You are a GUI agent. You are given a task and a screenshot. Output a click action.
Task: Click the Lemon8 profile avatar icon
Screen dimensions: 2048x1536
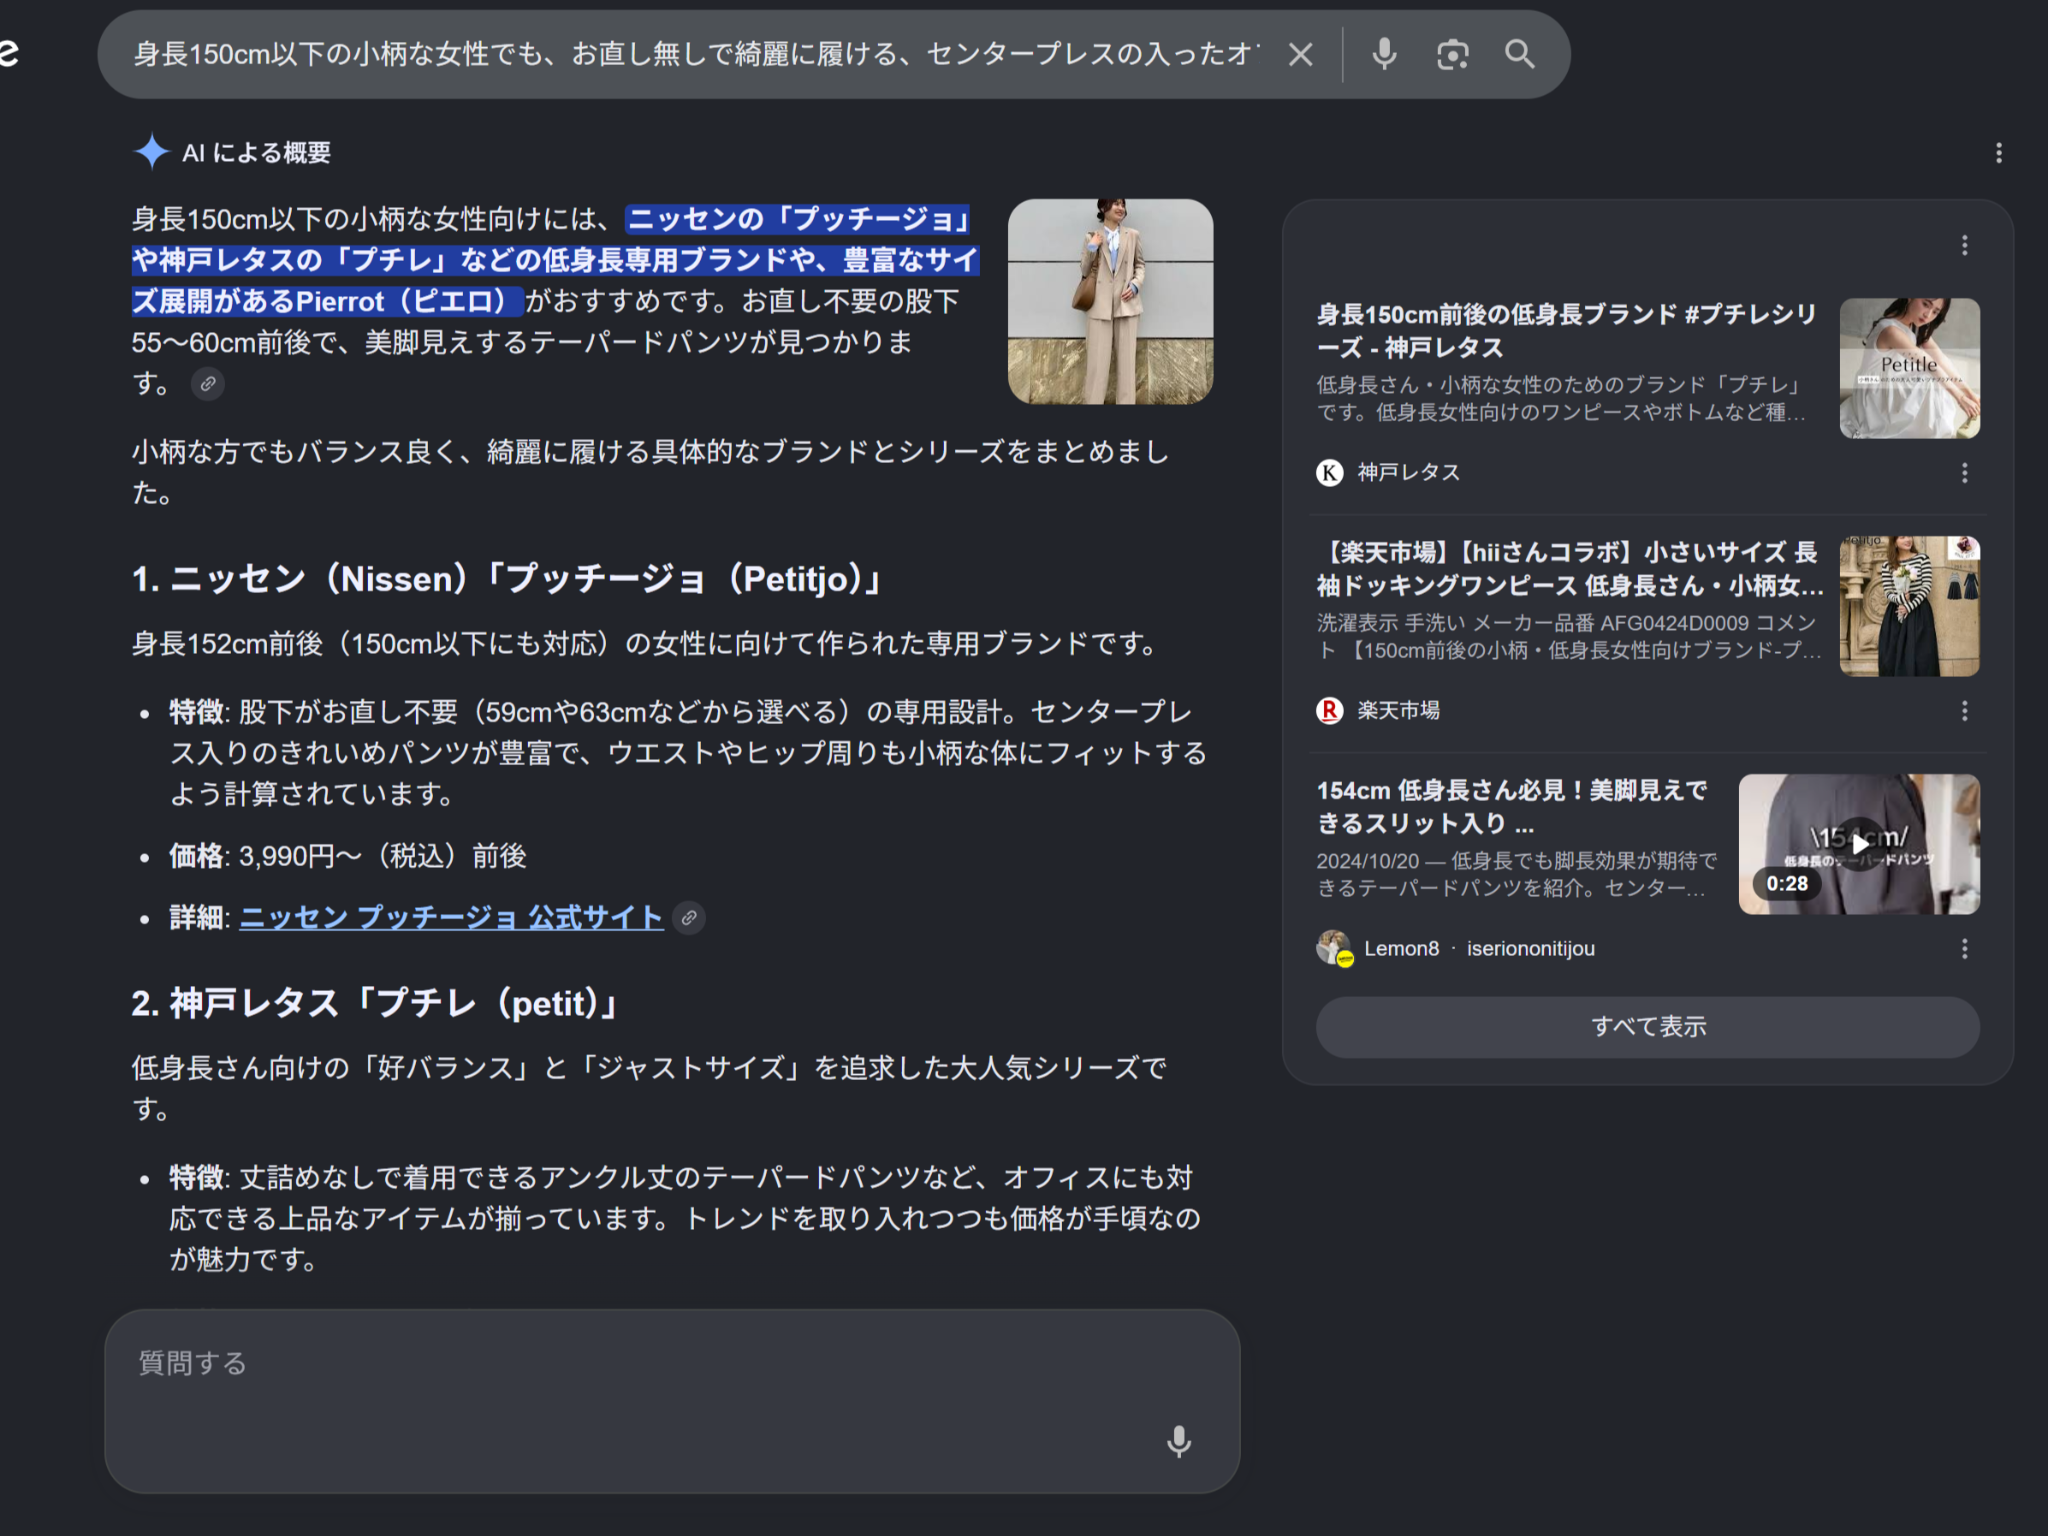(x=1333, y=948)
